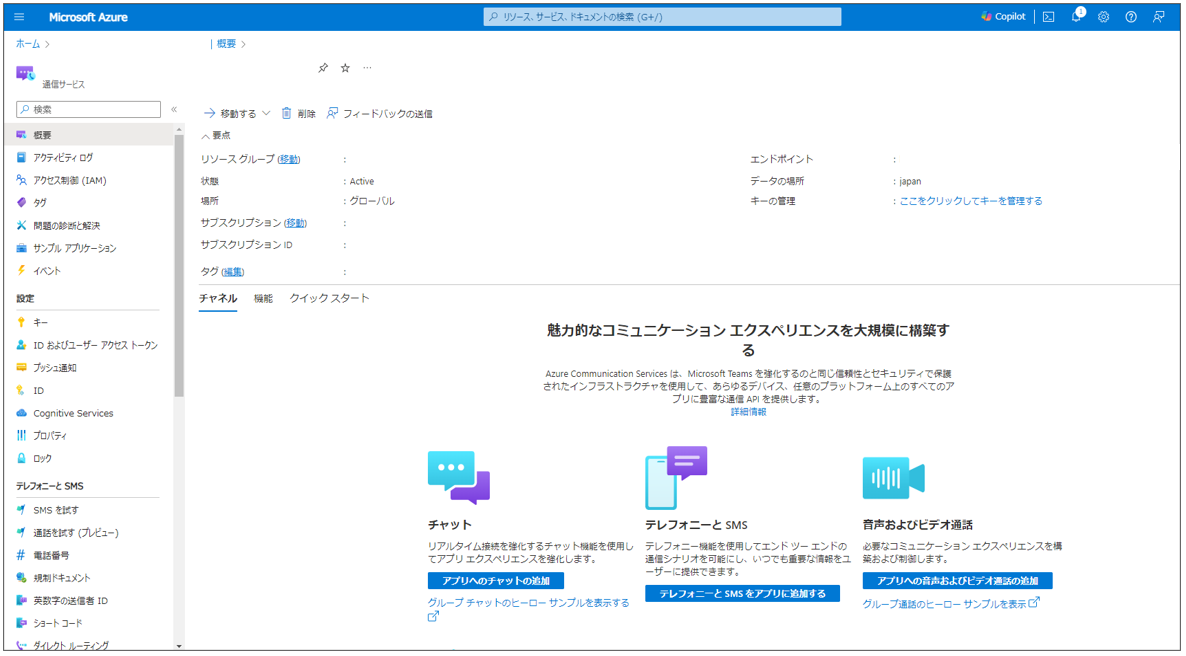The width and height of the screenshot is (1186, 656).
Task: Click the sidebar scrollbar down arrow
Action: tap(179, 646)
